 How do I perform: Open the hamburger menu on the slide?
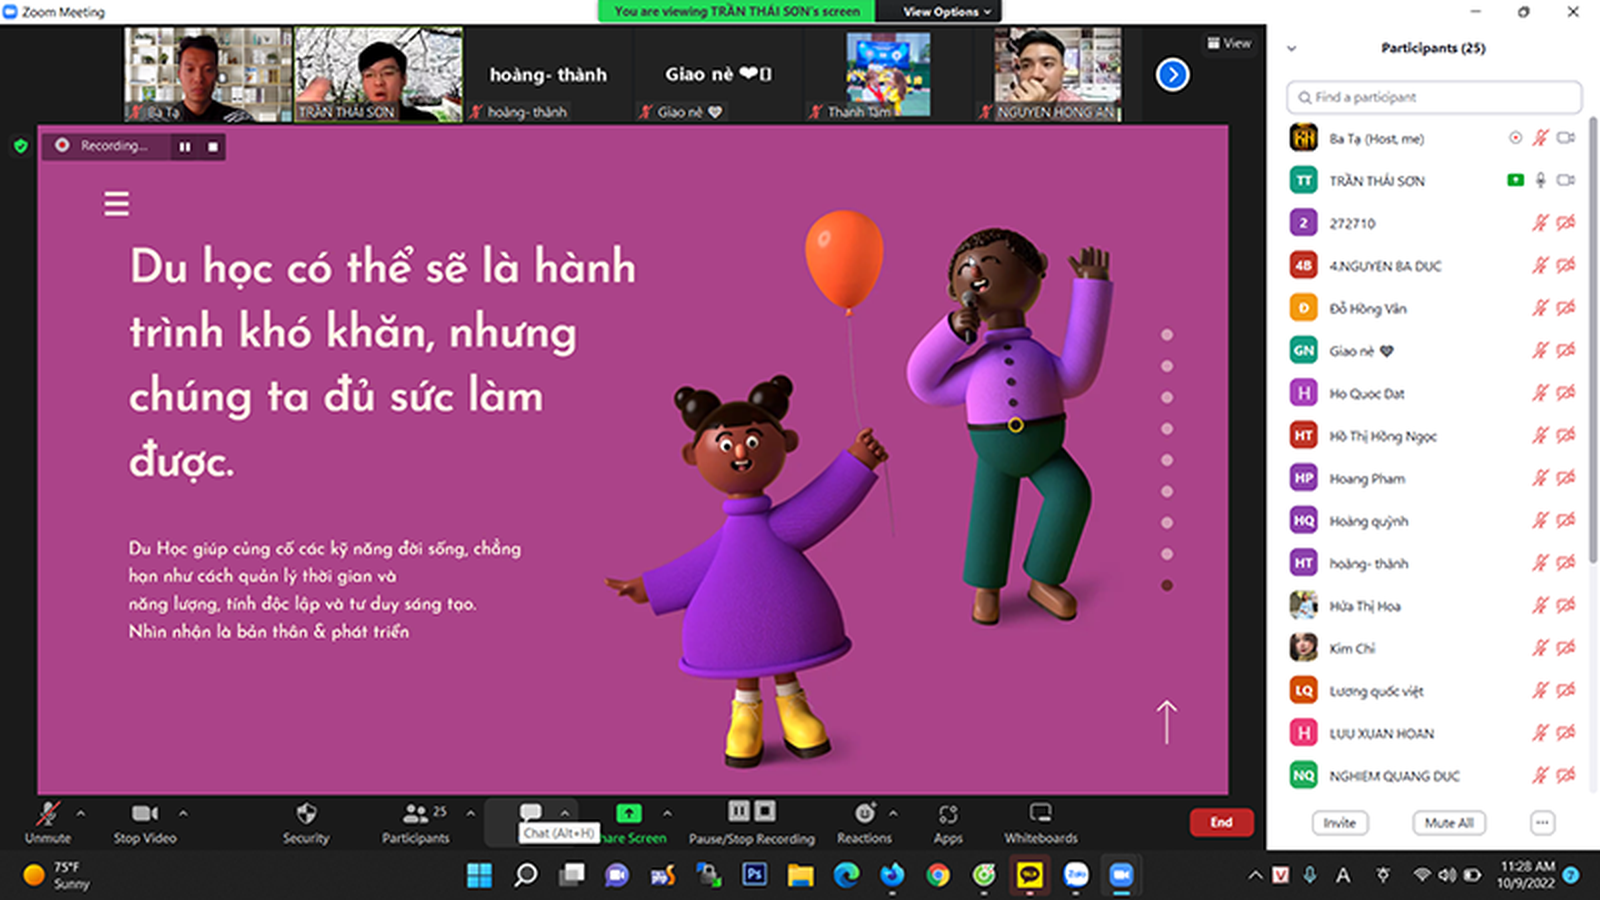pyautogui.click(x=117, y=204)
